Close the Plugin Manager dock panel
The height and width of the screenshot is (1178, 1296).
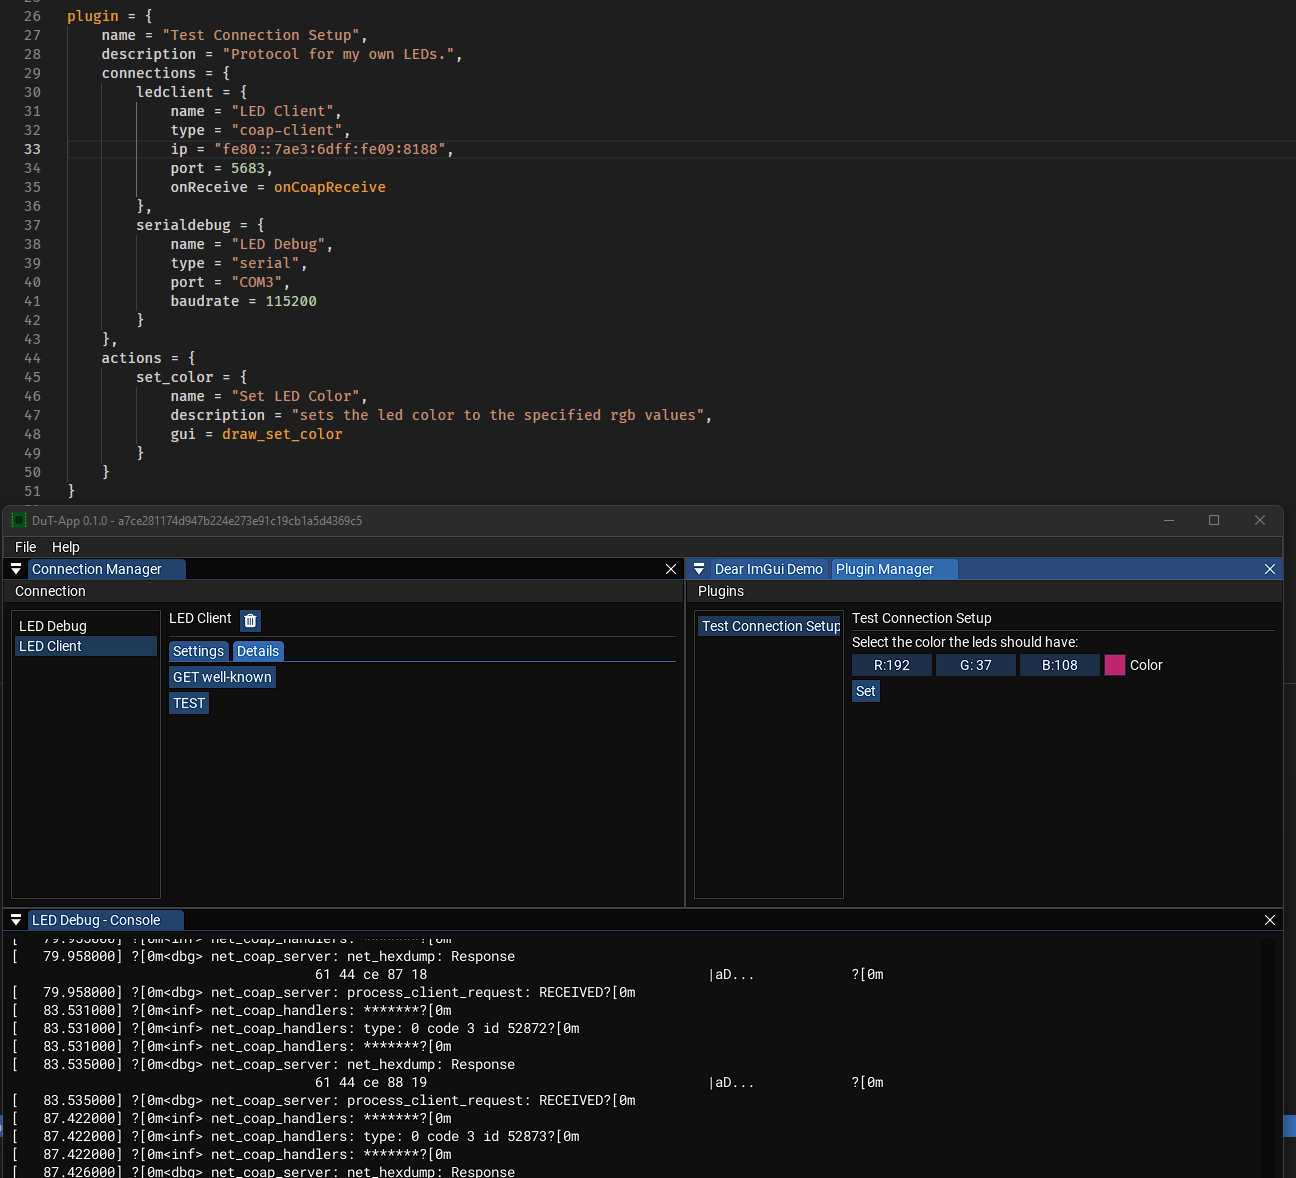tap(1270, 569)
